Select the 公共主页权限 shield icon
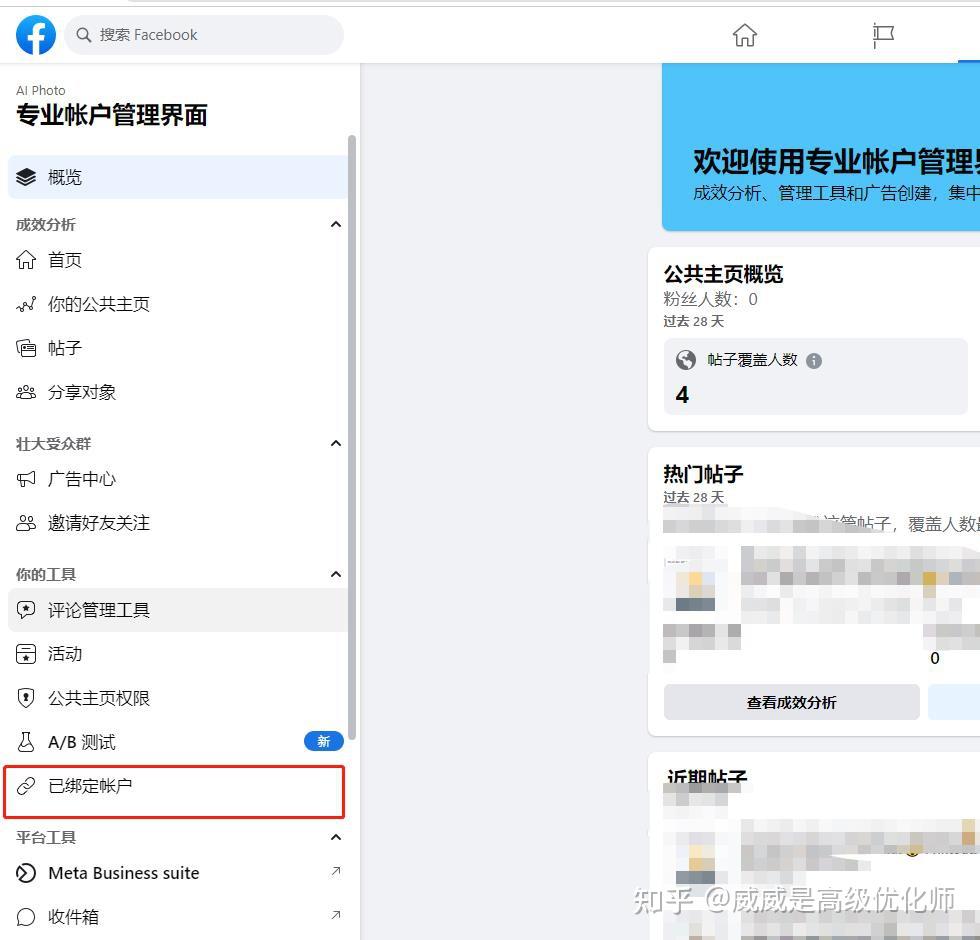 (x=27, y=698)
